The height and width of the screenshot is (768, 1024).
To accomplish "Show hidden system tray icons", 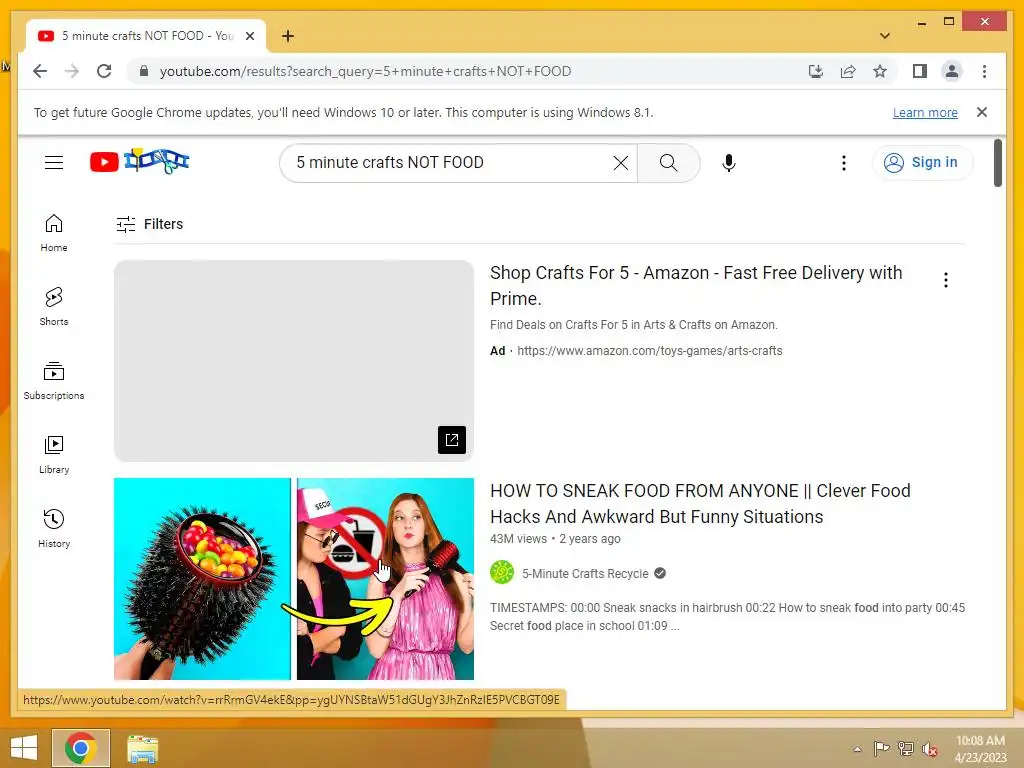I will (x=857, y=749).
